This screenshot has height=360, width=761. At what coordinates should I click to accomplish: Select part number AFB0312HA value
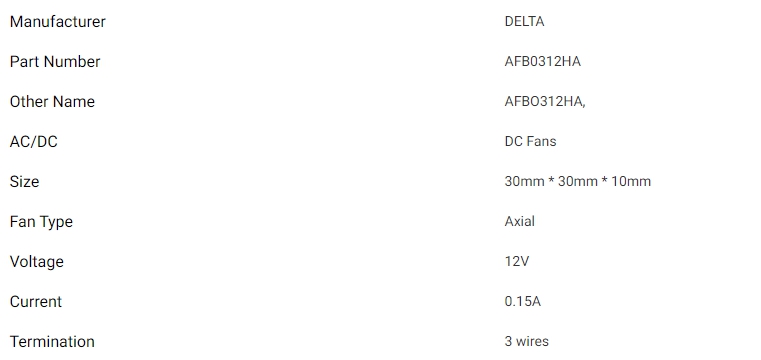coord(543,62)
